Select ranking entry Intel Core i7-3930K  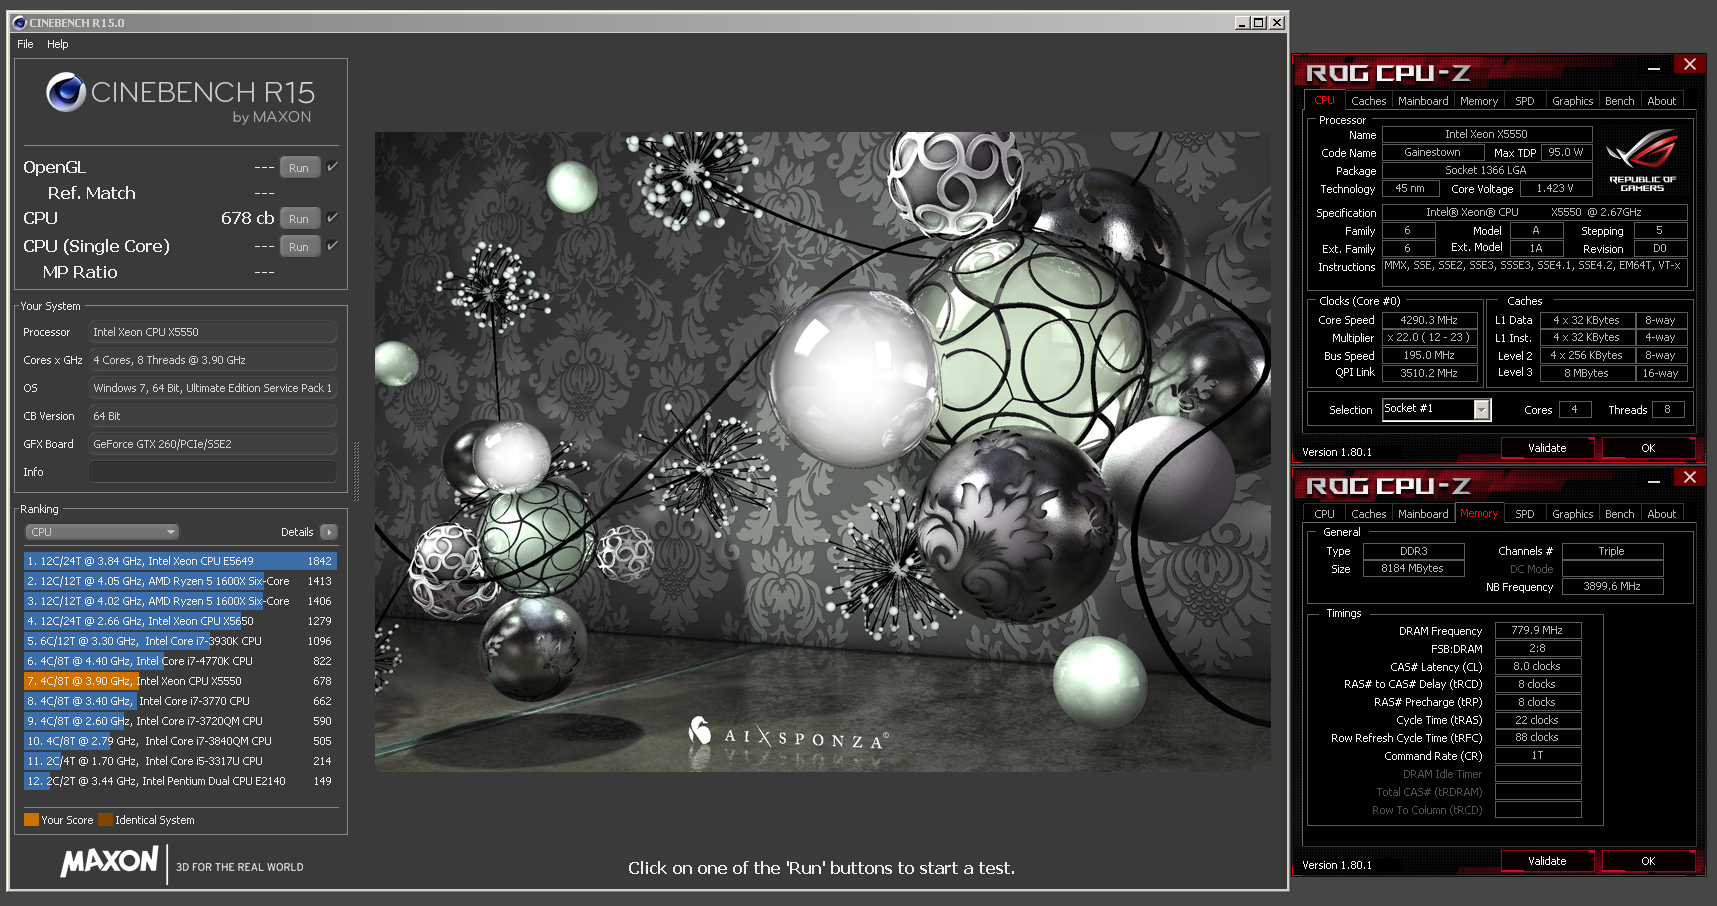pos(180,641)
